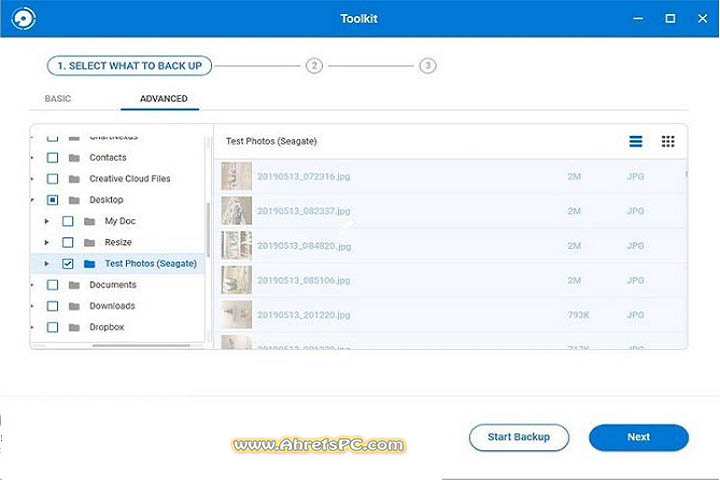Screen dimensions: 720x480
Task: Check the My Doc checkbox
Action: point(68,221)
